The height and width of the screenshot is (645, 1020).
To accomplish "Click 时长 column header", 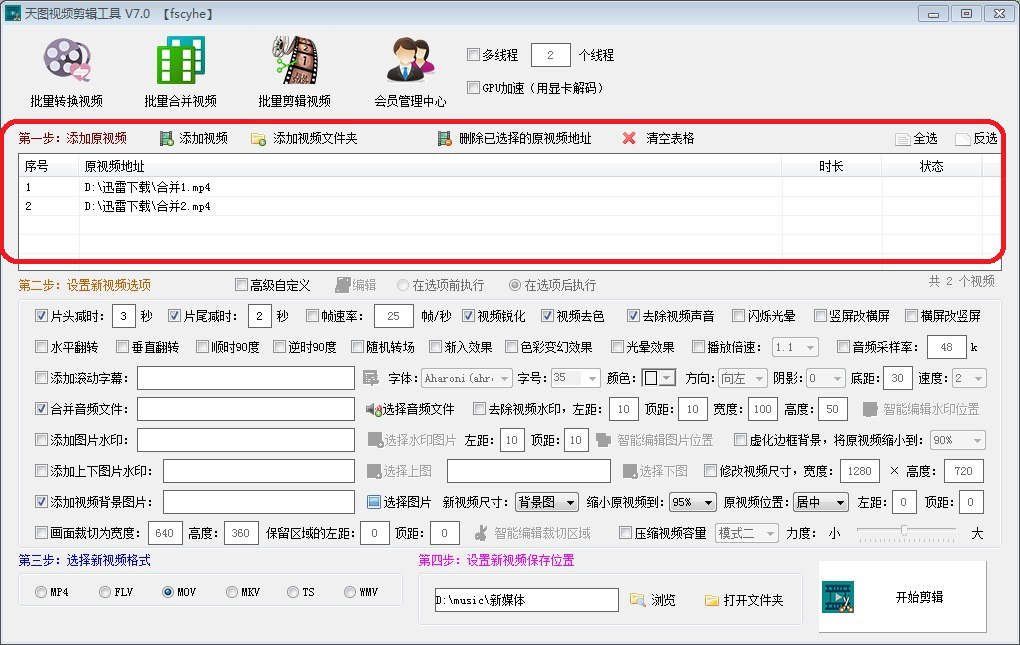I will 831,166.
